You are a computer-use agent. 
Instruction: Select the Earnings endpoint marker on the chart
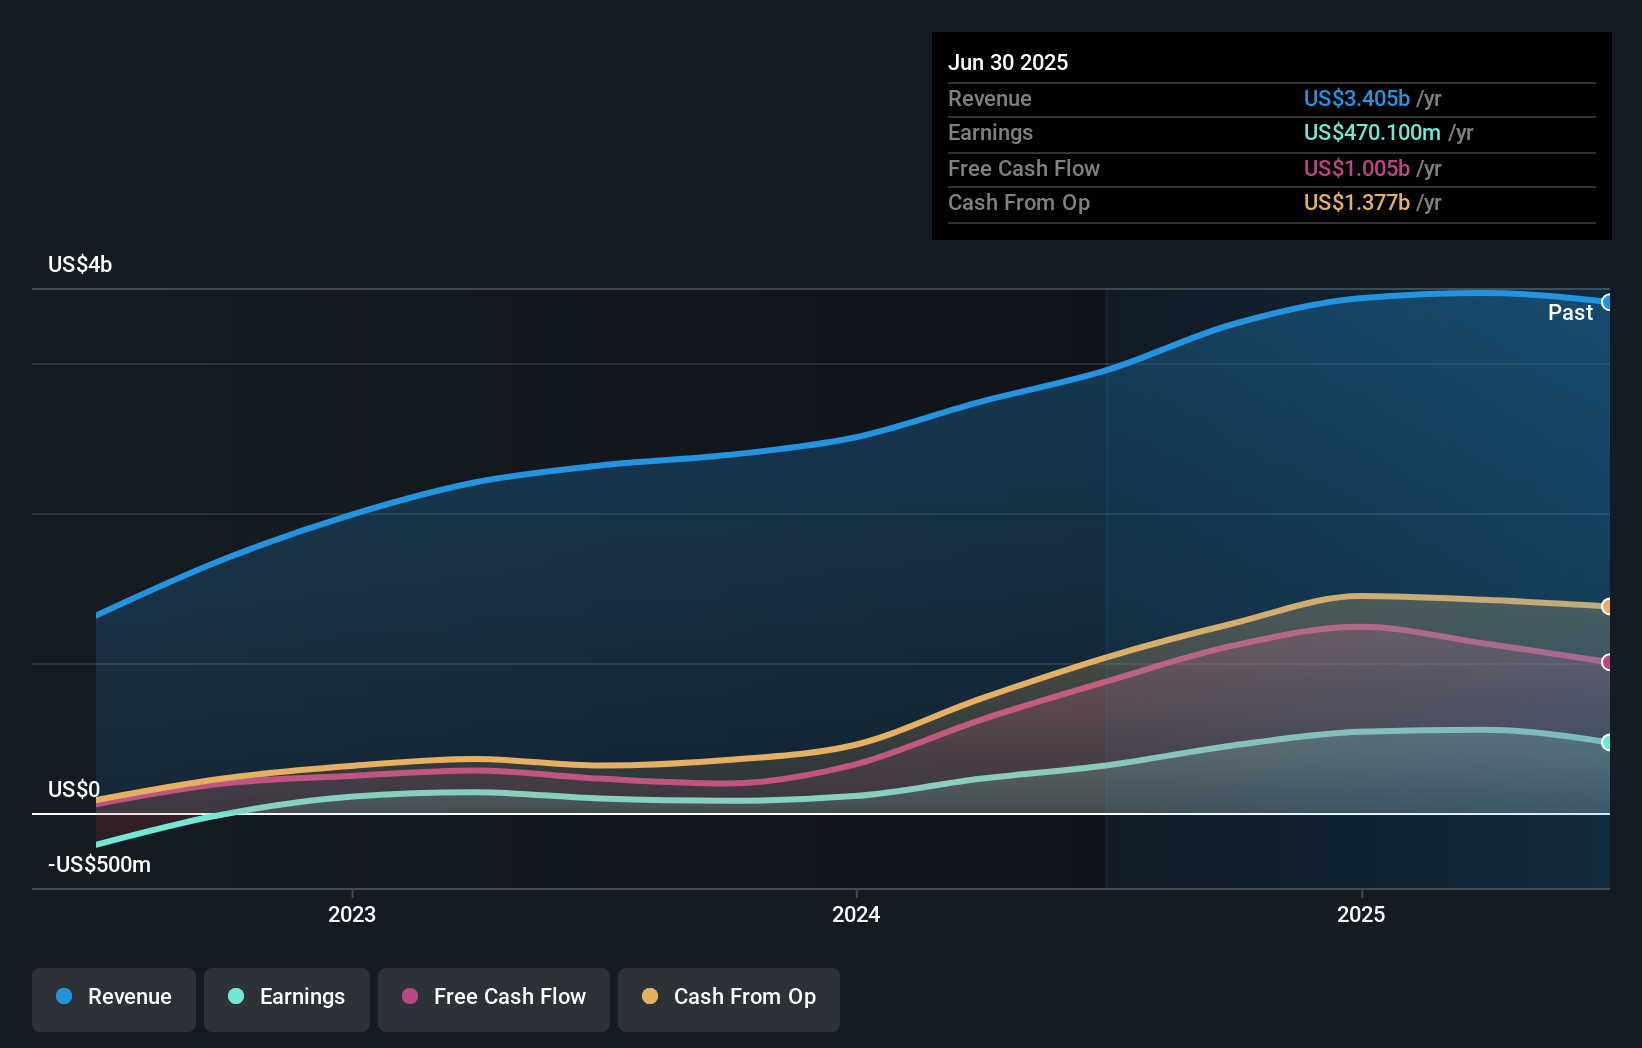(x=1609, y=742)
